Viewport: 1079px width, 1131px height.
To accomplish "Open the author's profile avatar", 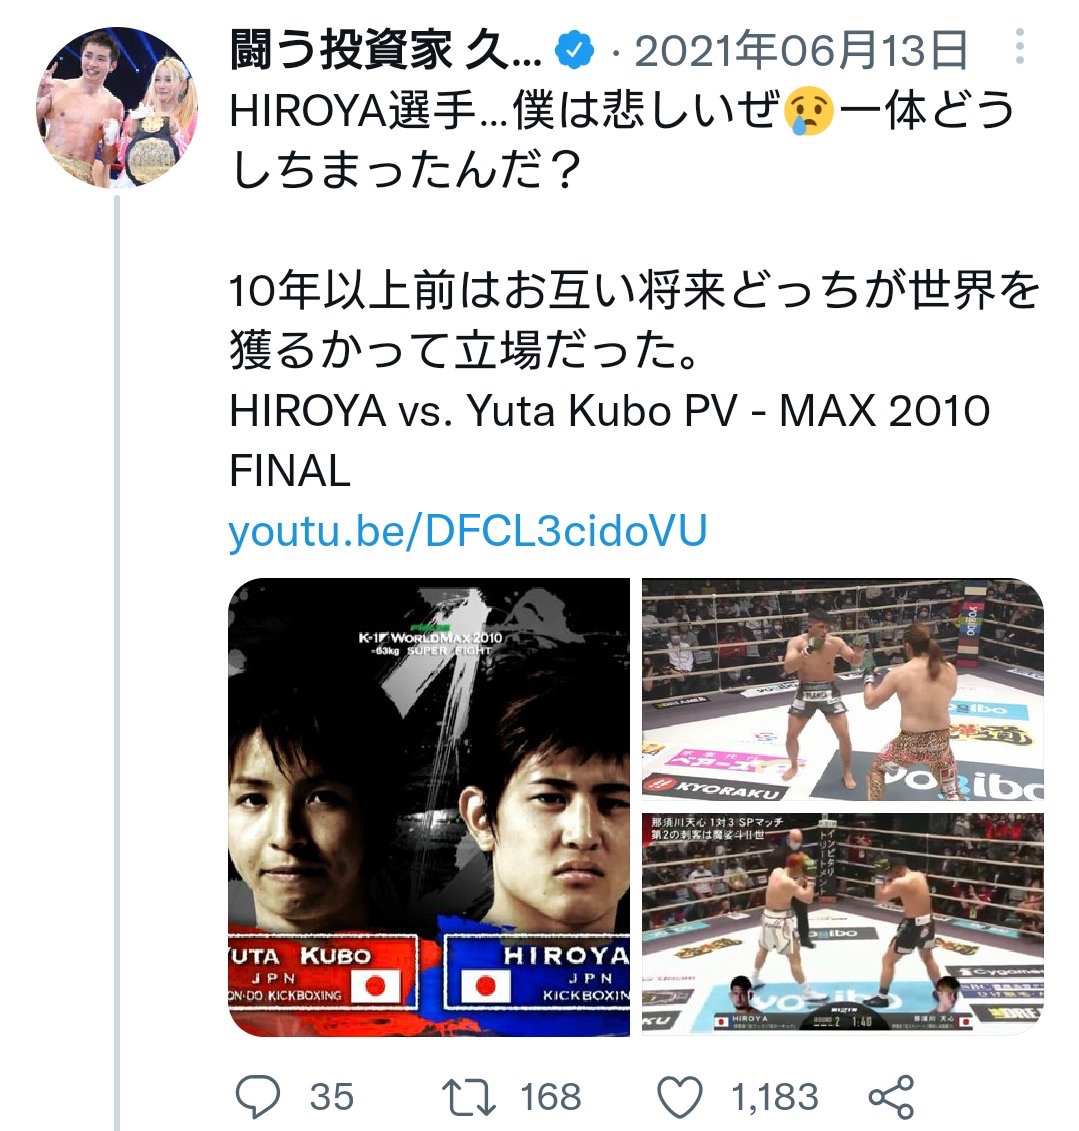I will coord(116,107).
